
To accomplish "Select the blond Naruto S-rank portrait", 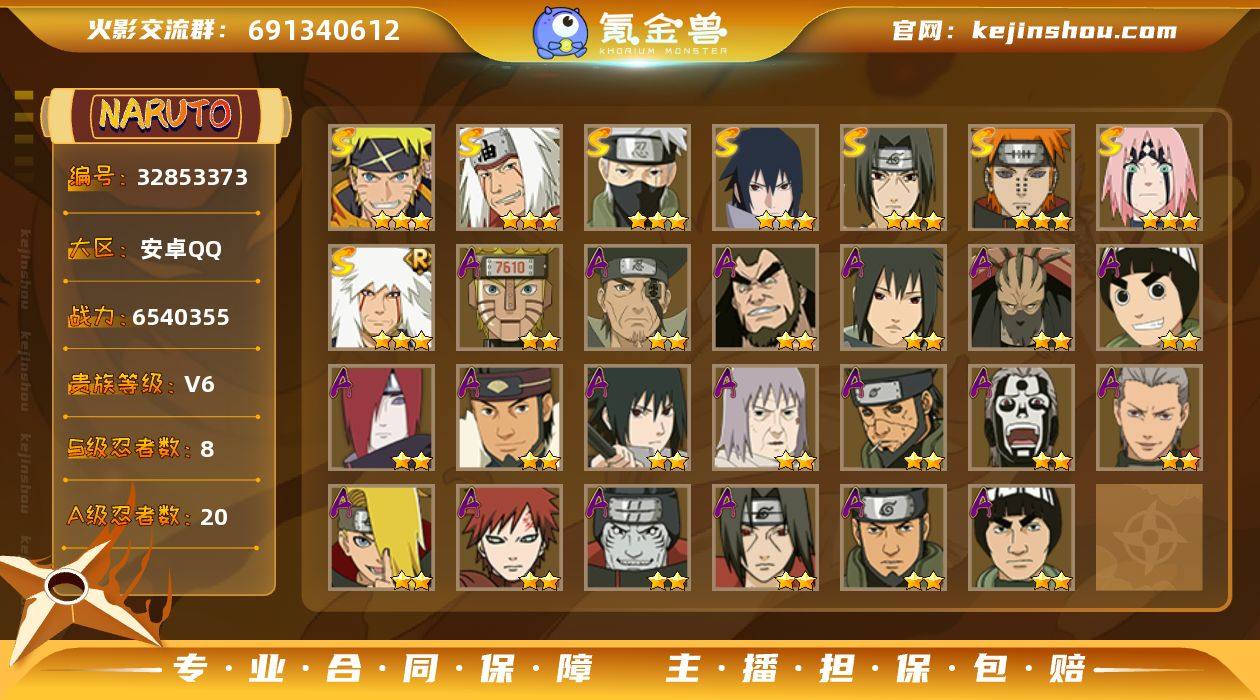I will [x=381, y=178].
